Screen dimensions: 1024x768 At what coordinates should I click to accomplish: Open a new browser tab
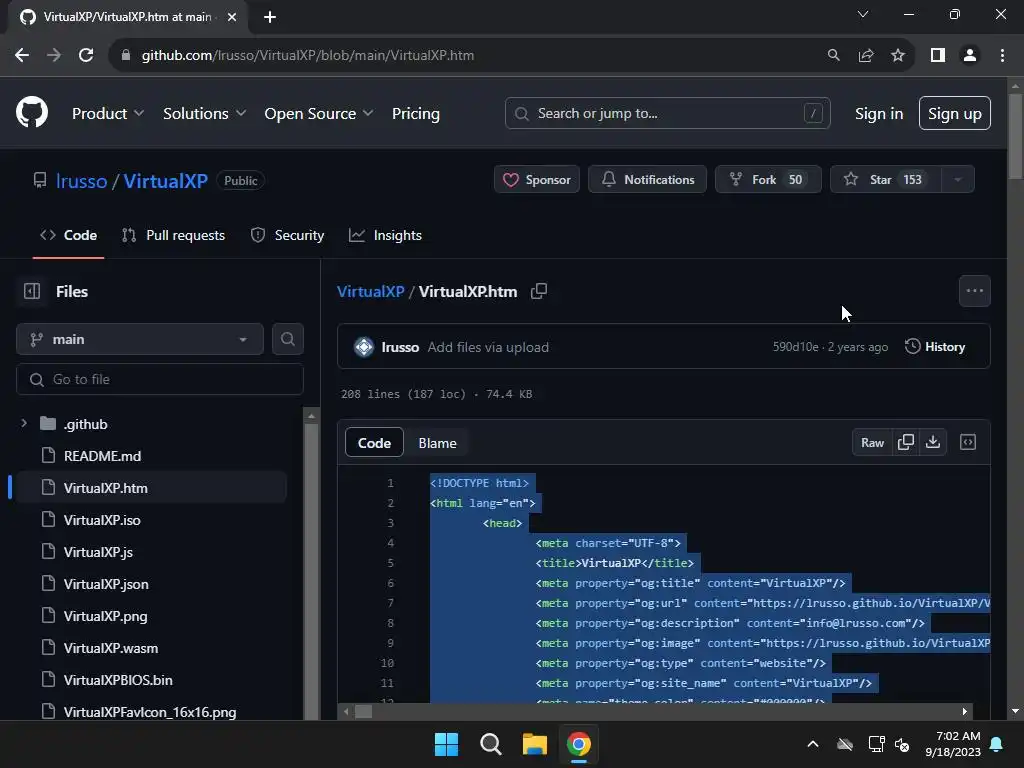click(270, 17)
